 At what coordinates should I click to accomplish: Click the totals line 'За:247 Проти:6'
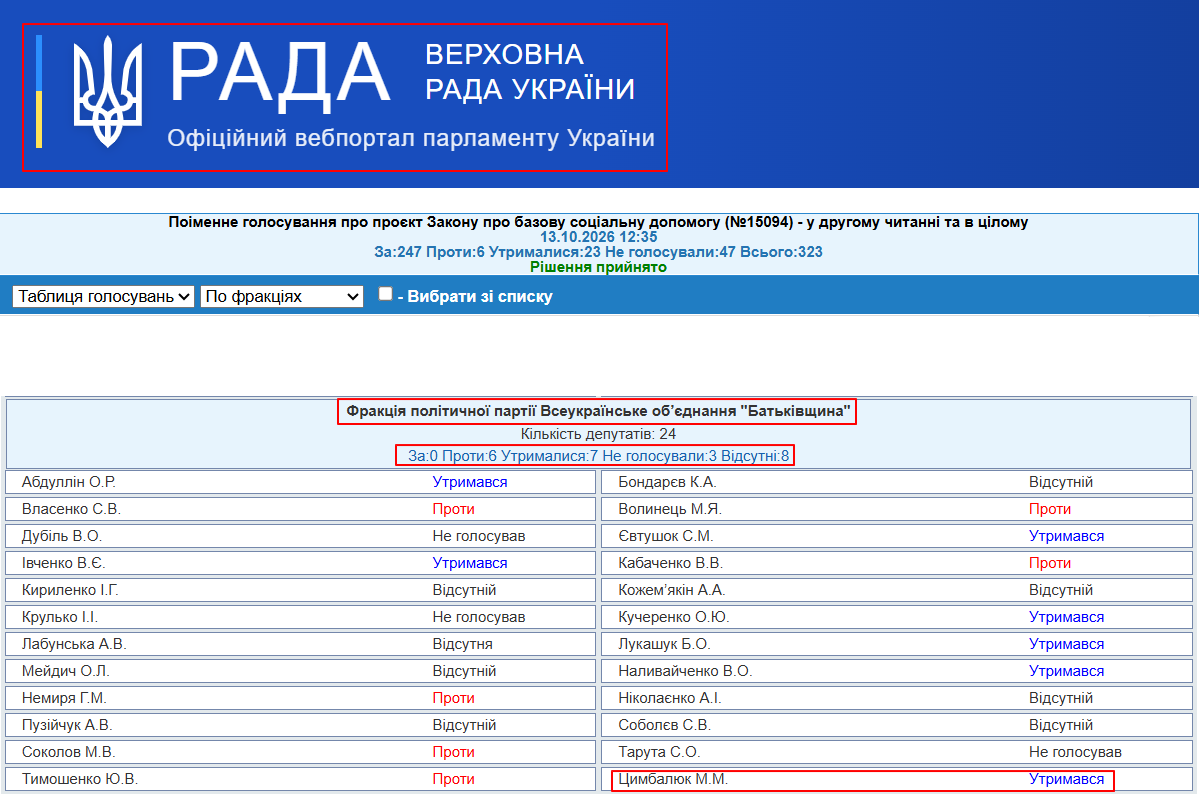(598, 252)
